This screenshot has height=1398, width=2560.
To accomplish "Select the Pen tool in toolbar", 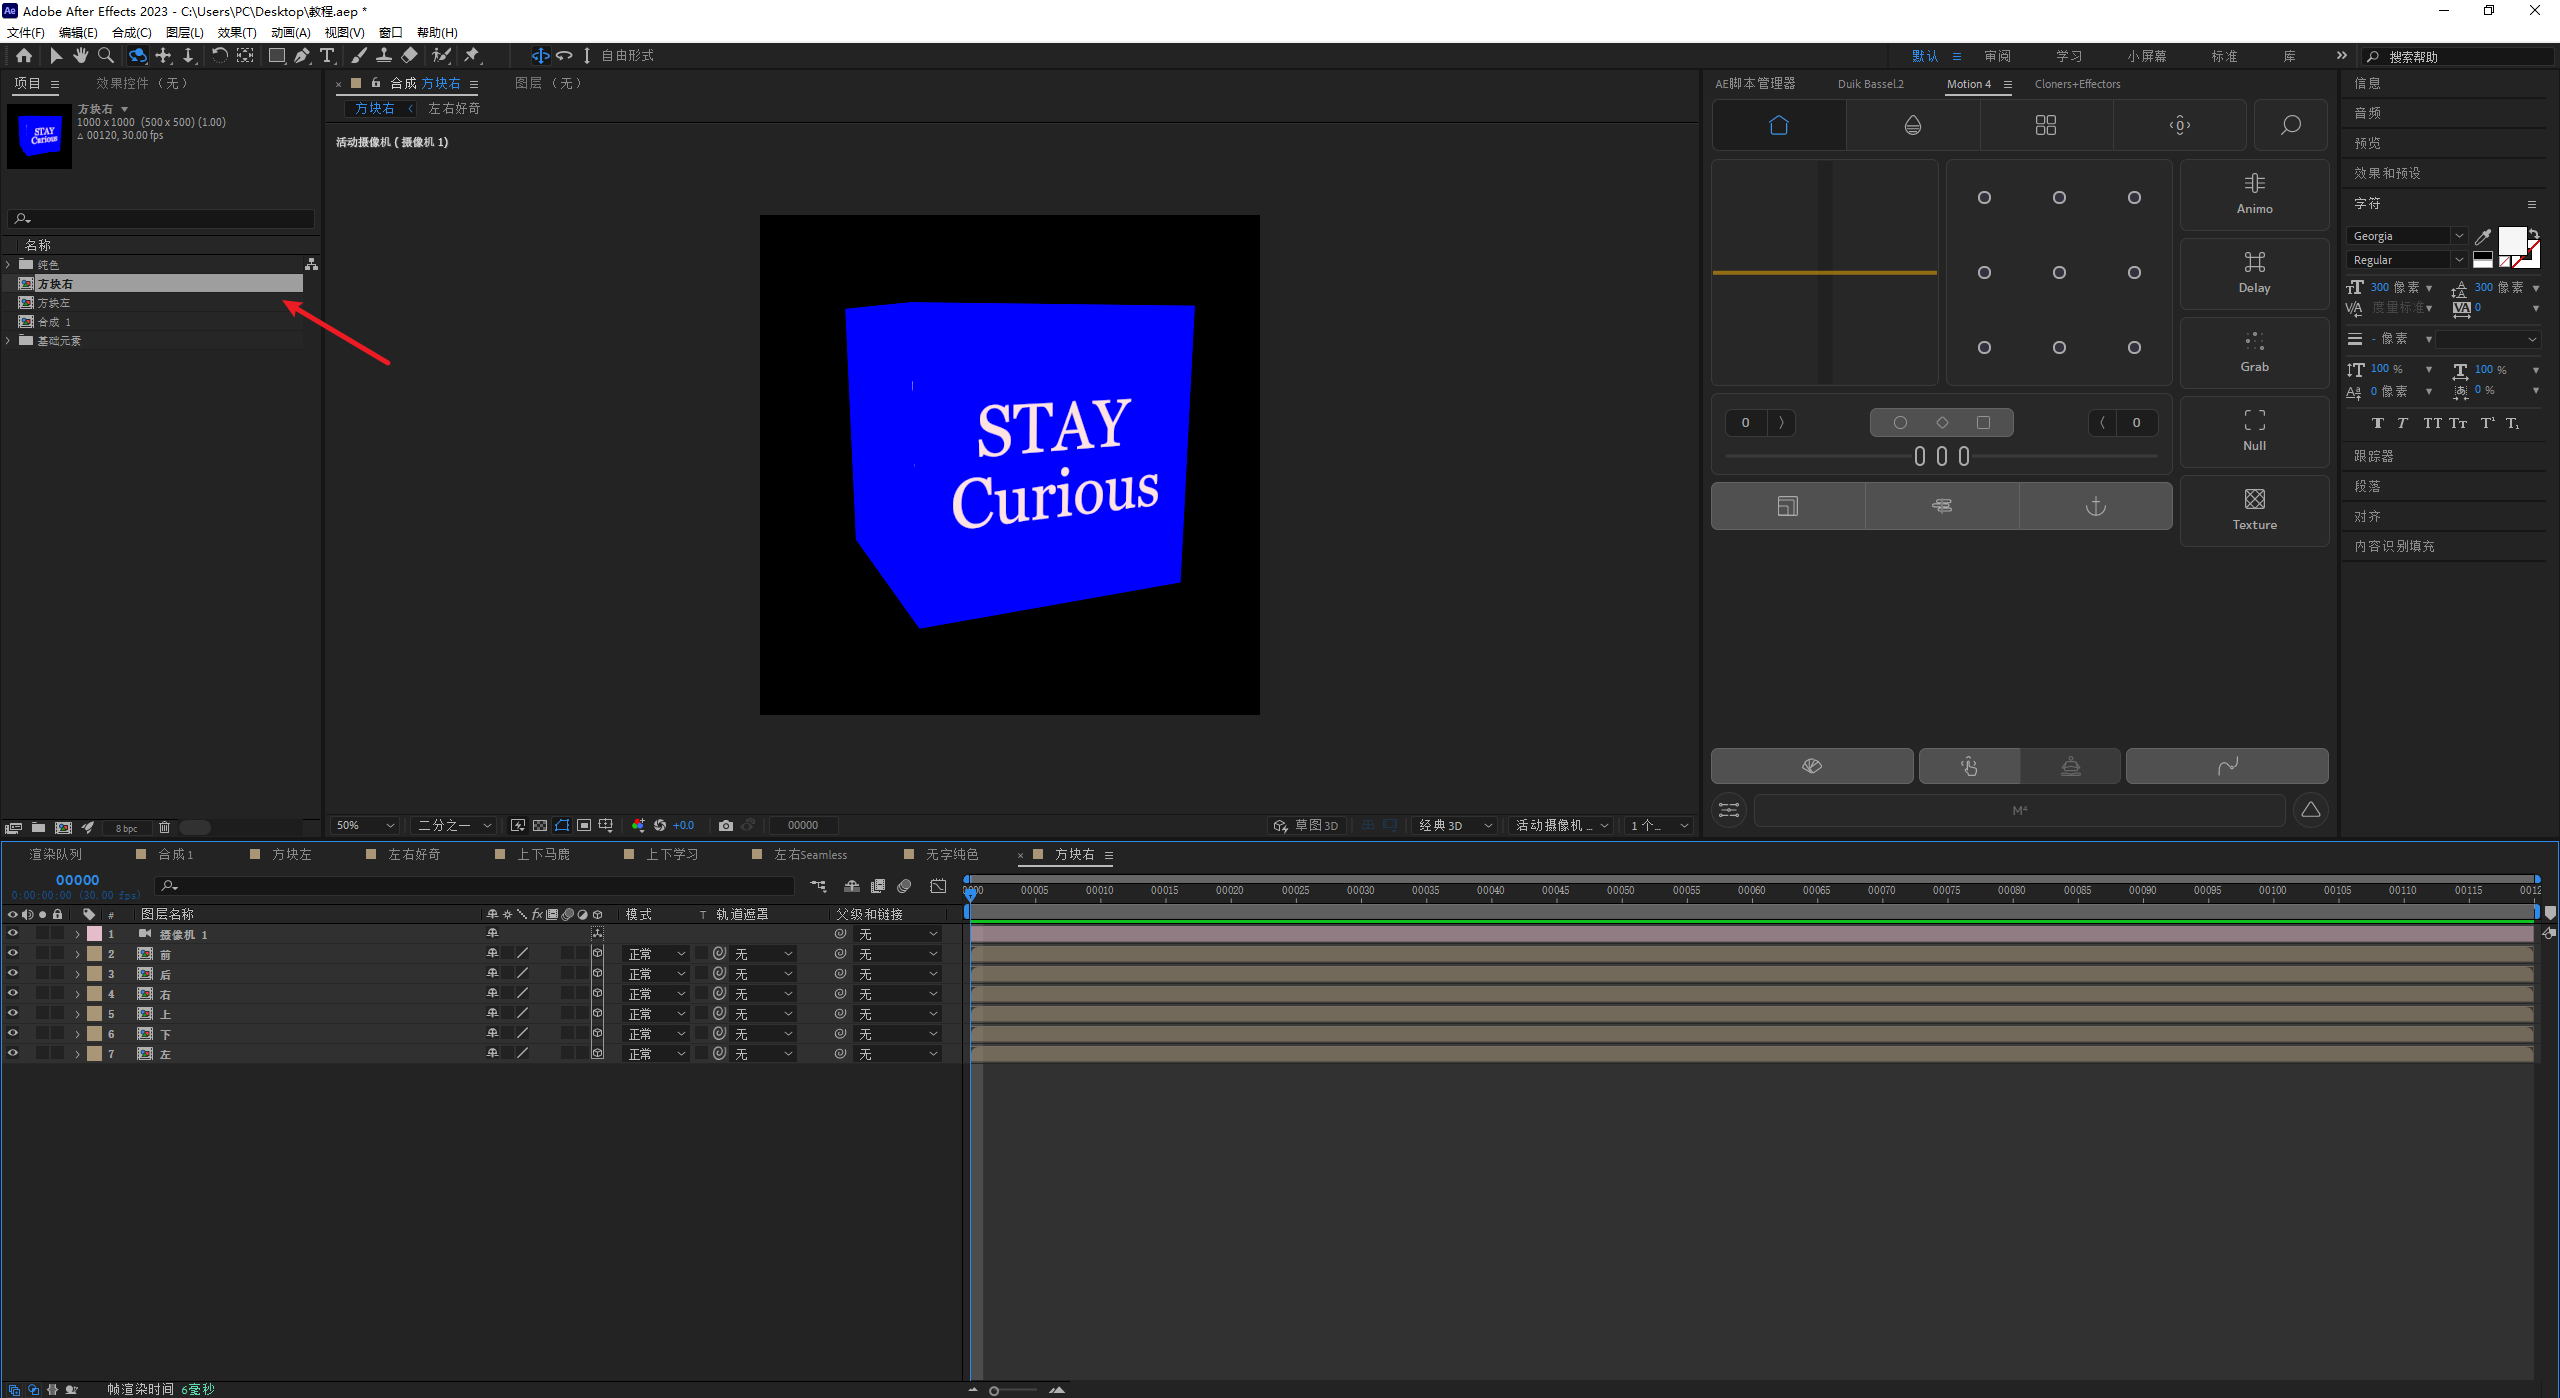I will [x=302, y=56].
